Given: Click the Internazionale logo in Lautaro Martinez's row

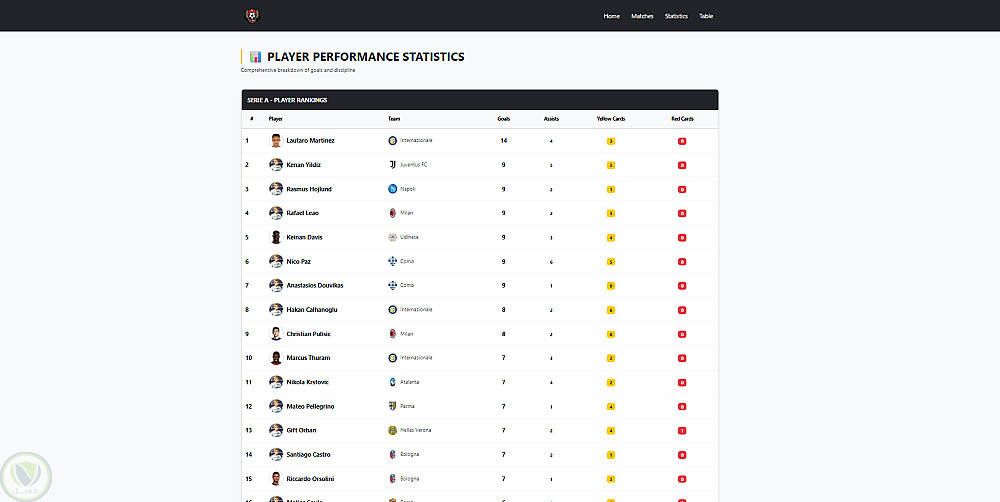Looking at the screenshot, I should pos(392,141).
